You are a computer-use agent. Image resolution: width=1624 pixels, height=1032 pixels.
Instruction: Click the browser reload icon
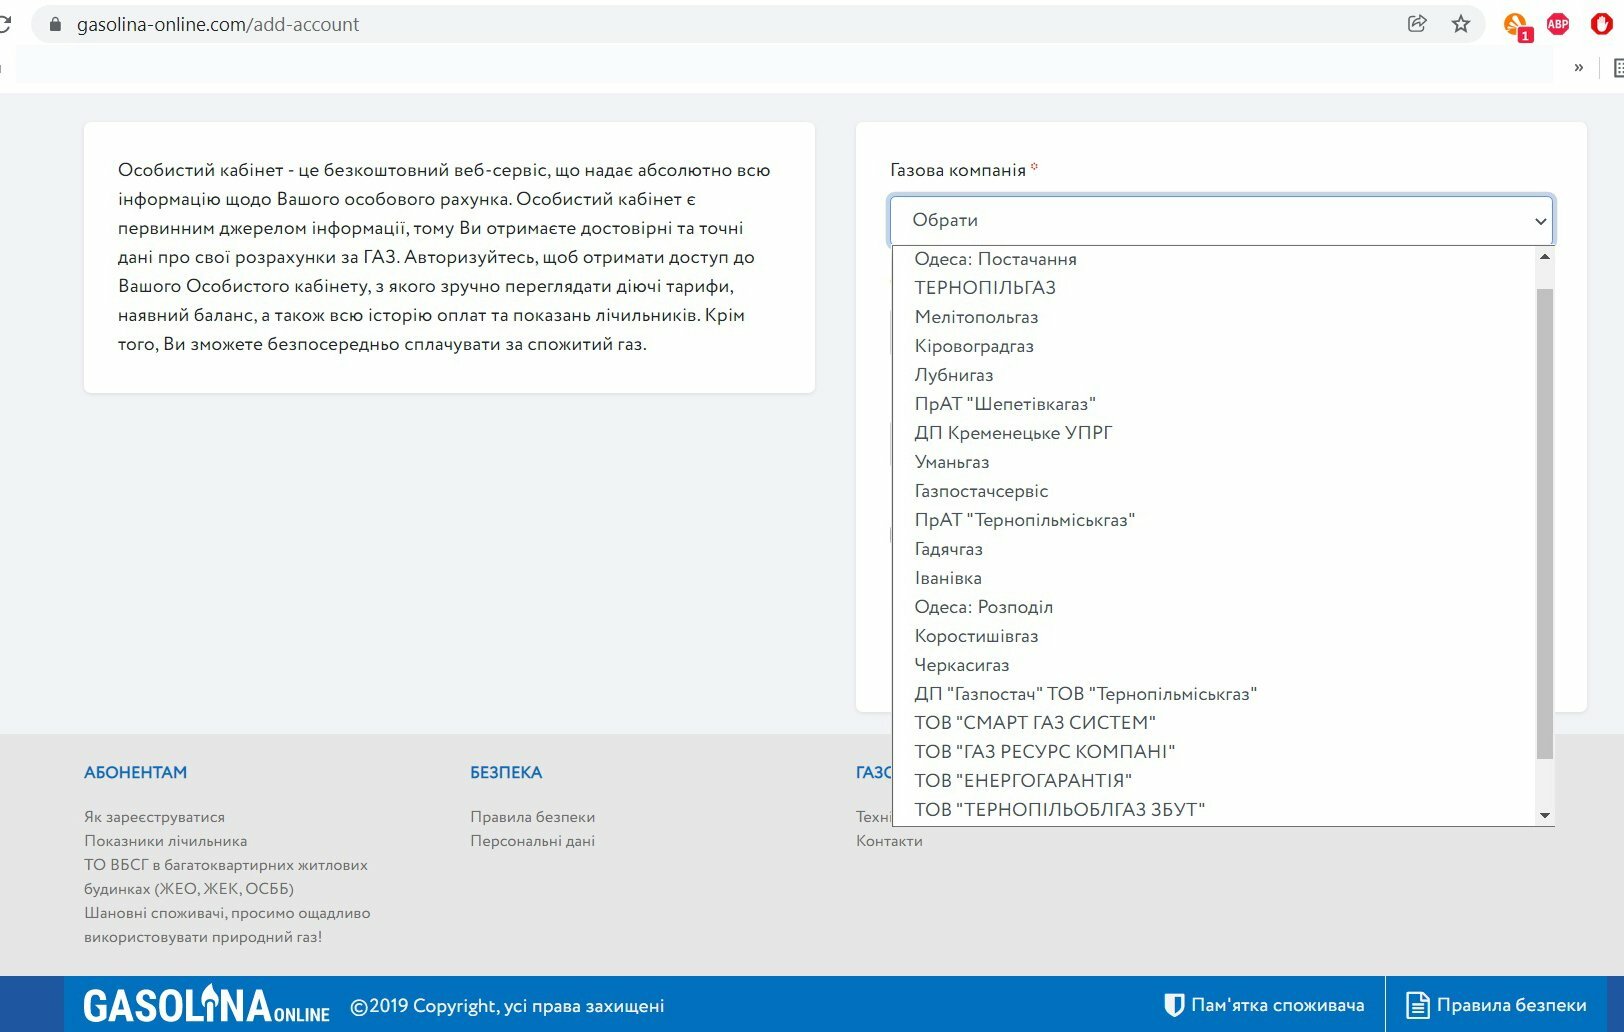click(x=4, y=24)
